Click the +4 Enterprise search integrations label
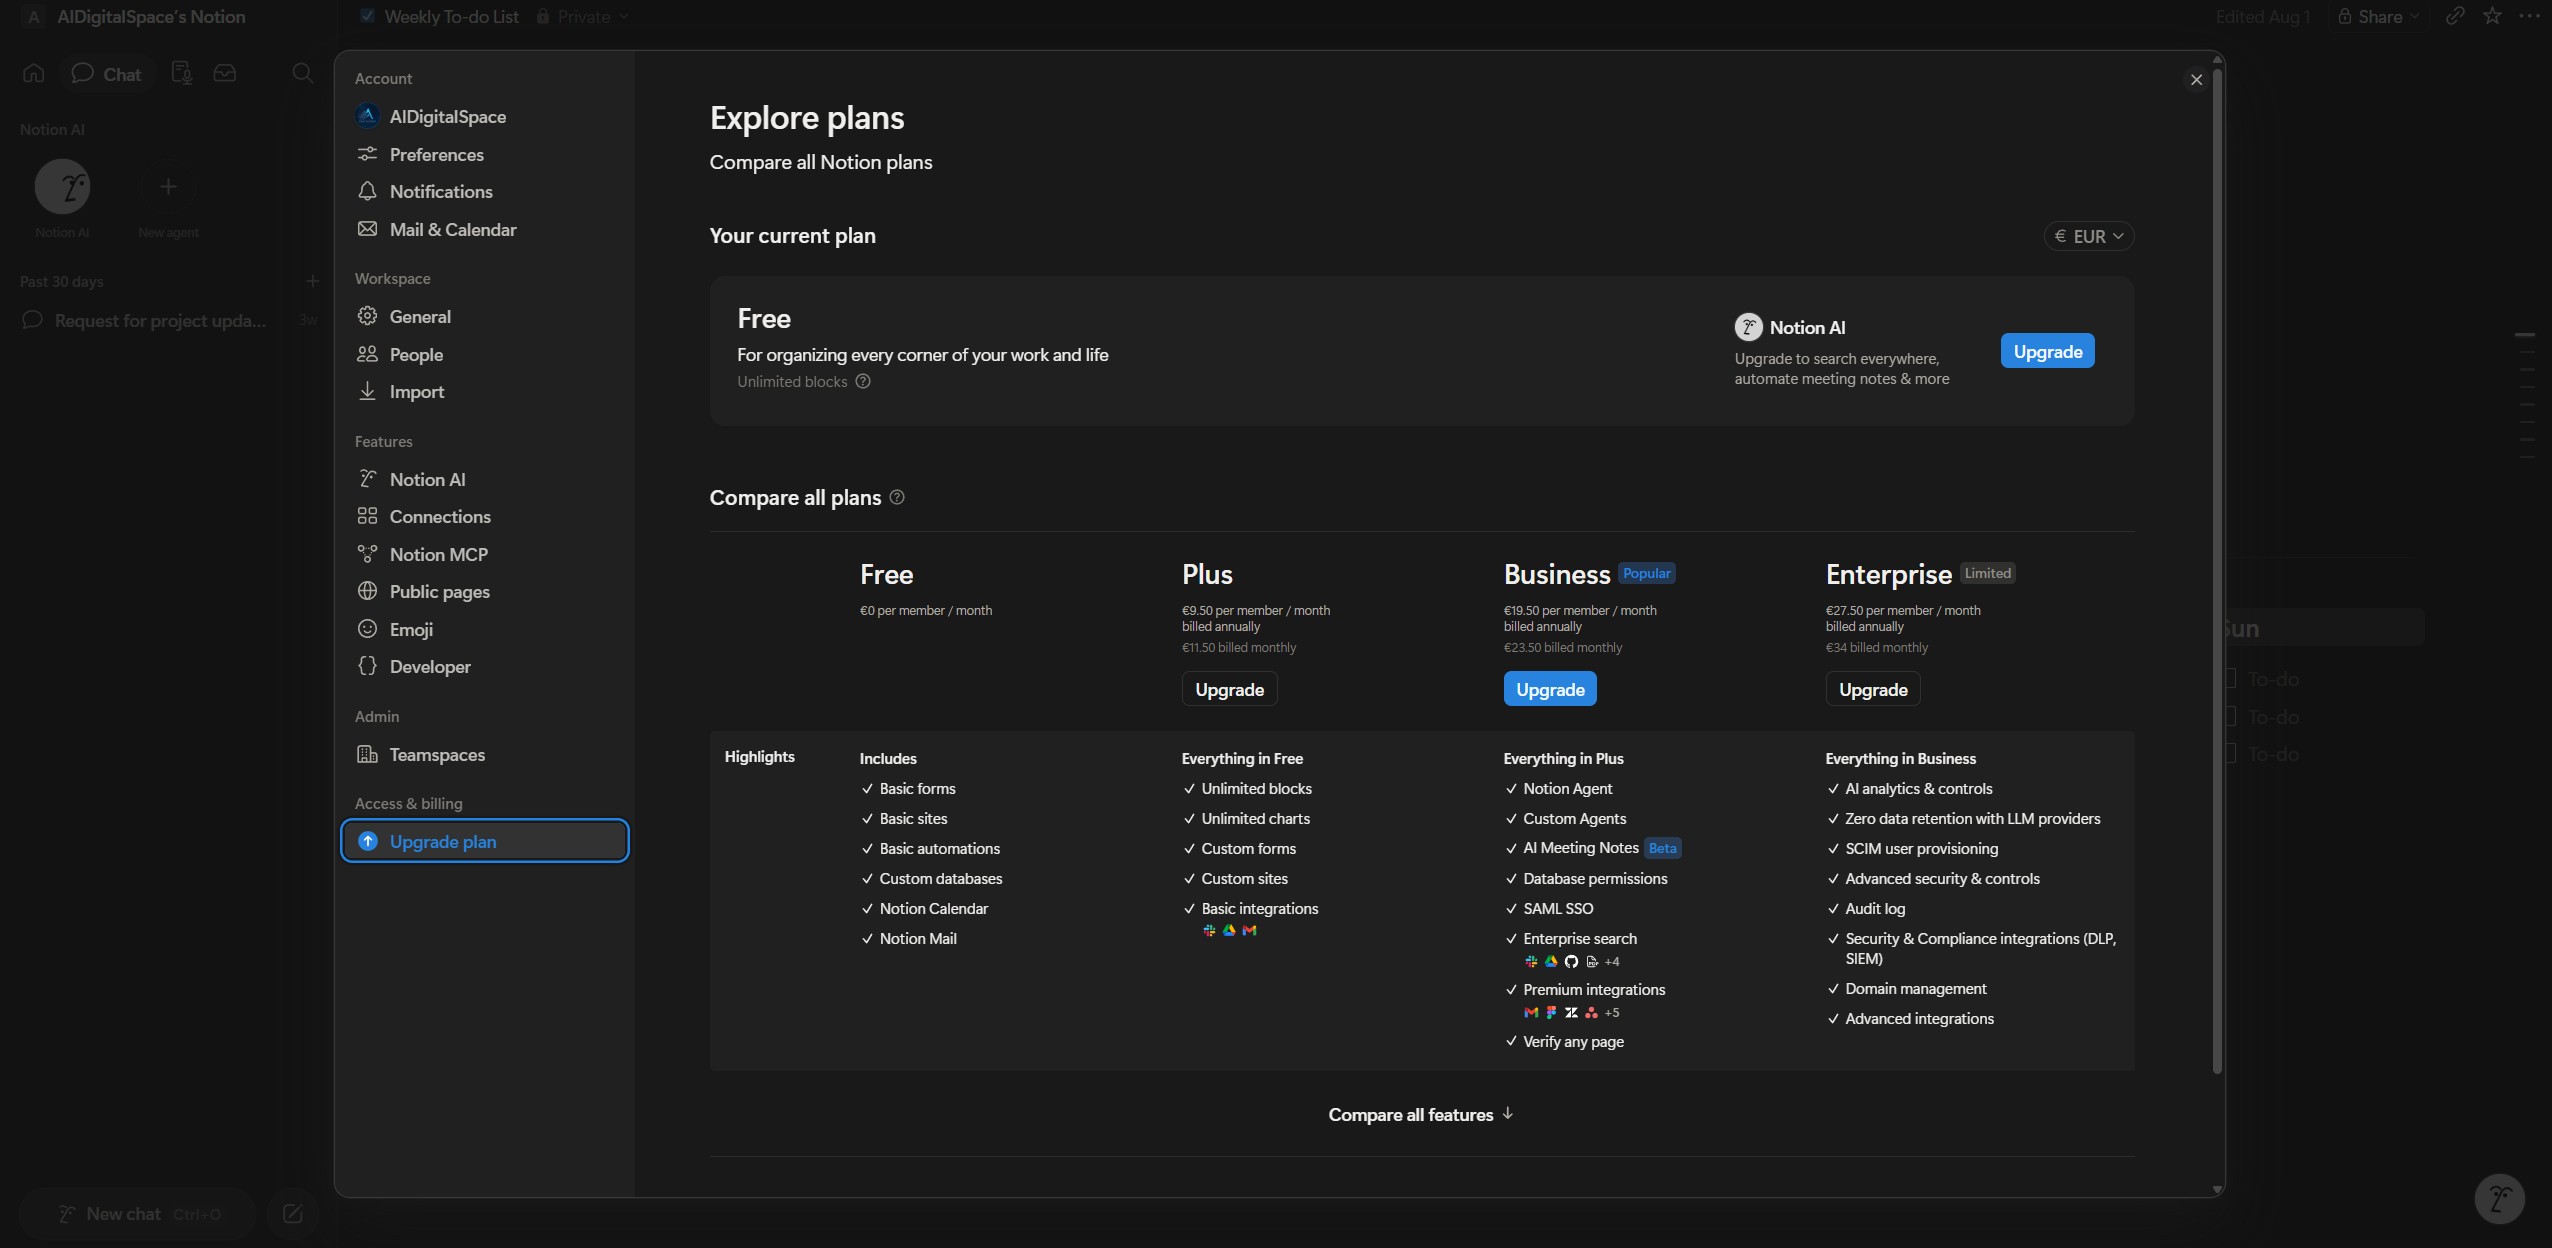 coord(1612,961)
